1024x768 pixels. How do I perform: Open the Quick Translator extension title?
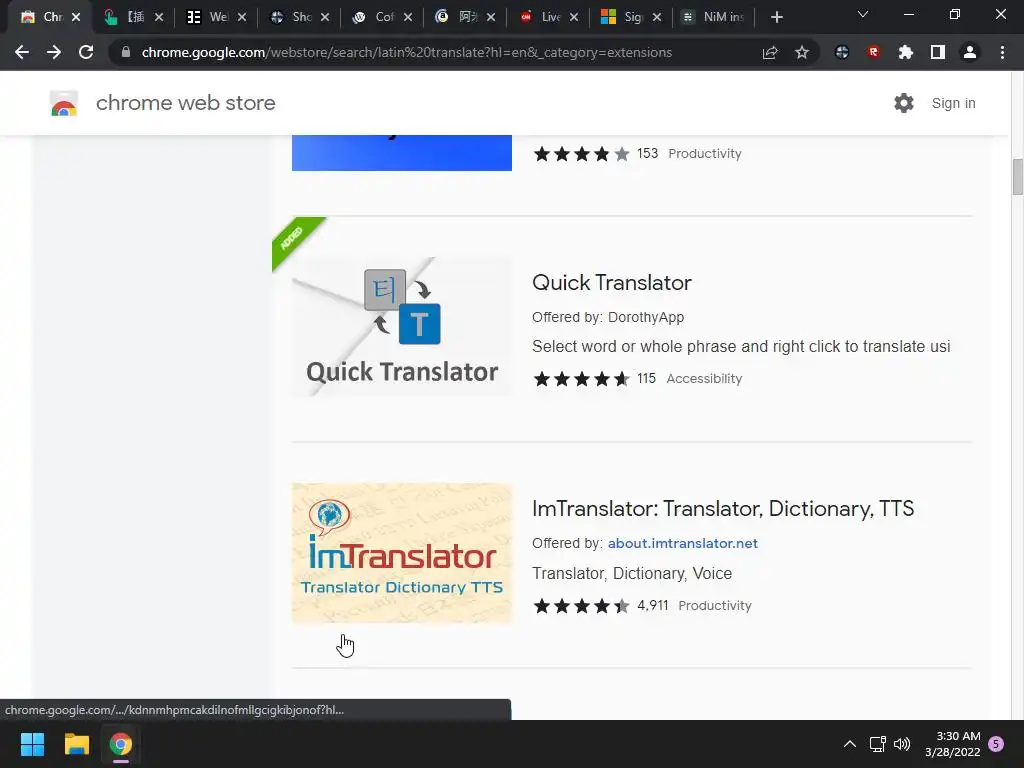coord(611,283)
